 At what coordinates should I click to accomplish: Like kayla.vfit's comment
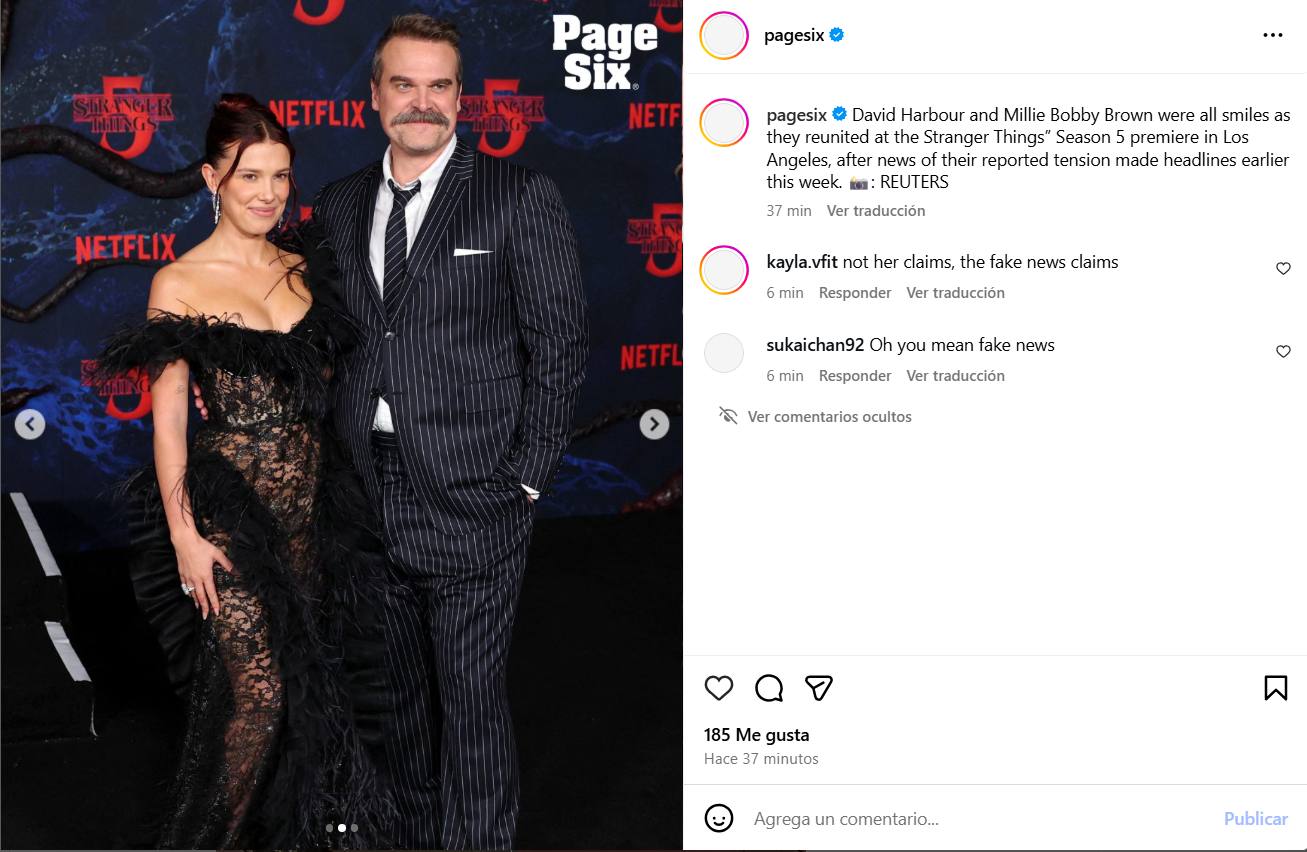tap(1283, 269)
